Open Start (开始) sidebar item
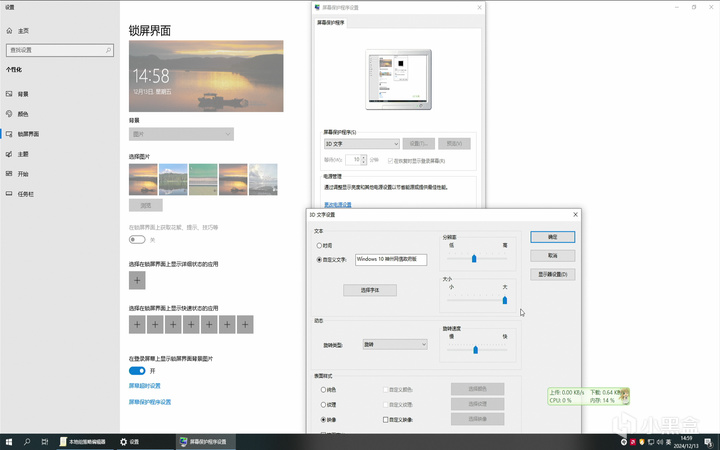 (18, 174)
